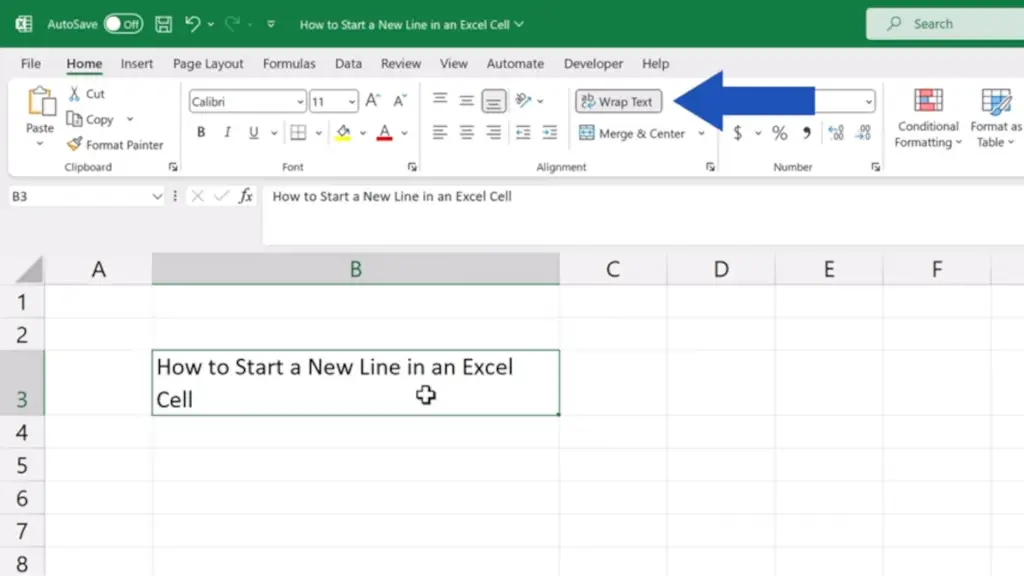Image resolution: width=1024 pixels, height=576 pixels.
Task: Click the Redo arrow icon
Action: coord(232,24)
